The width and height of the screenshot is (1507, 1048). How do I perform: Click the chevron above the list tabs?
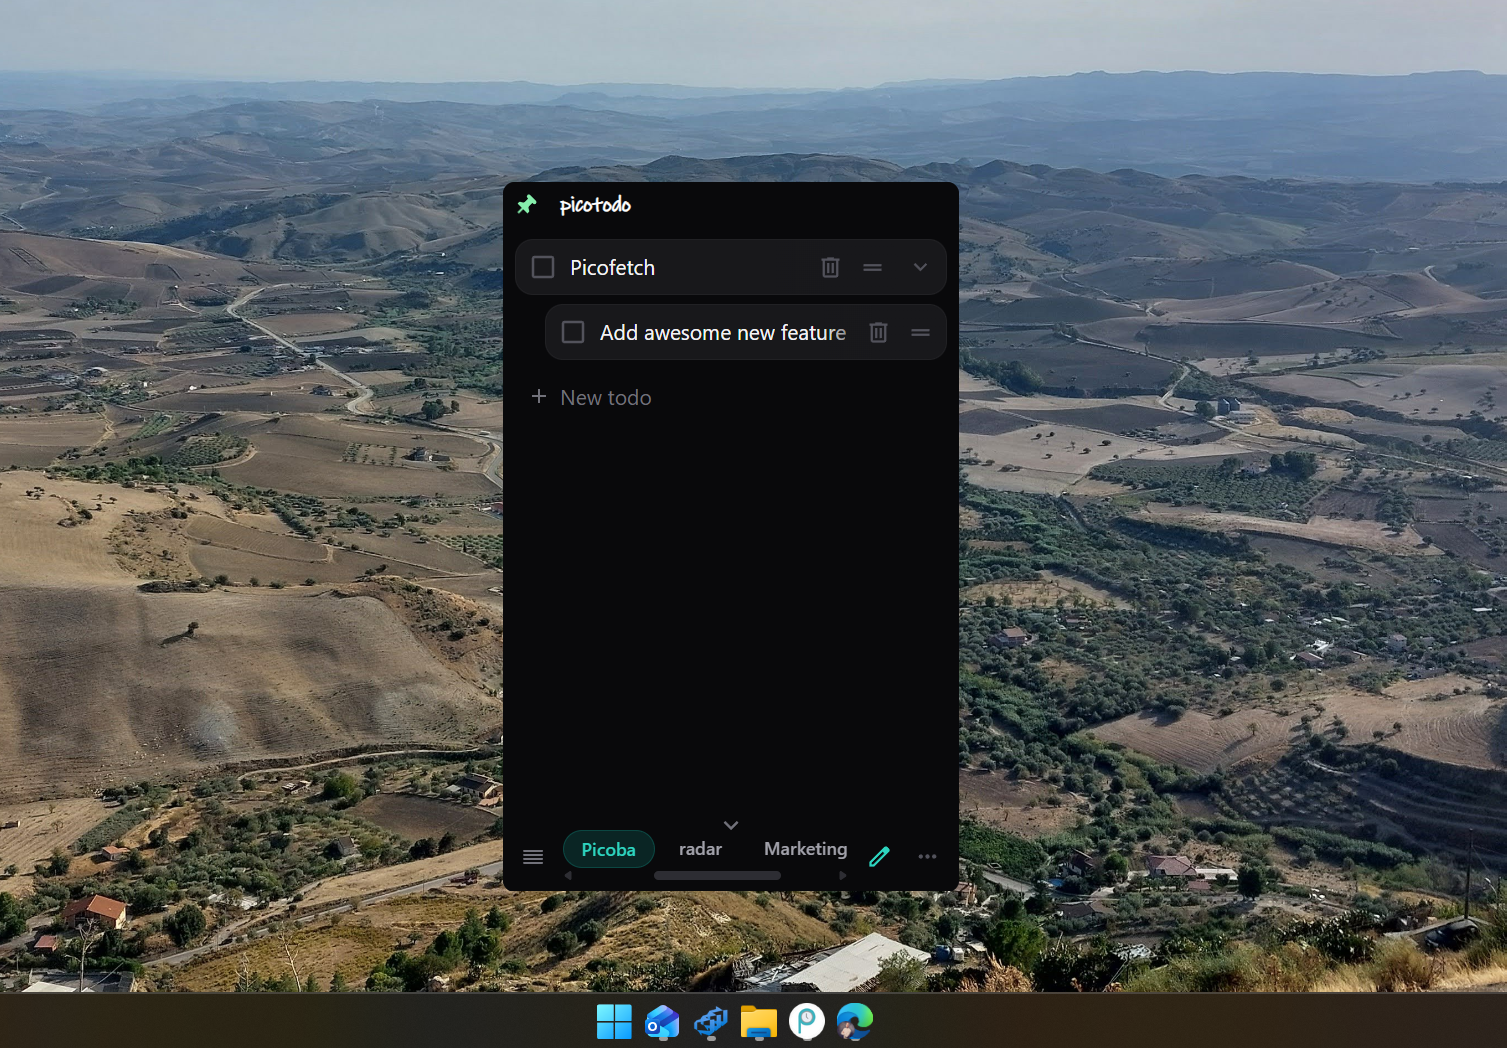pos(731,825)
